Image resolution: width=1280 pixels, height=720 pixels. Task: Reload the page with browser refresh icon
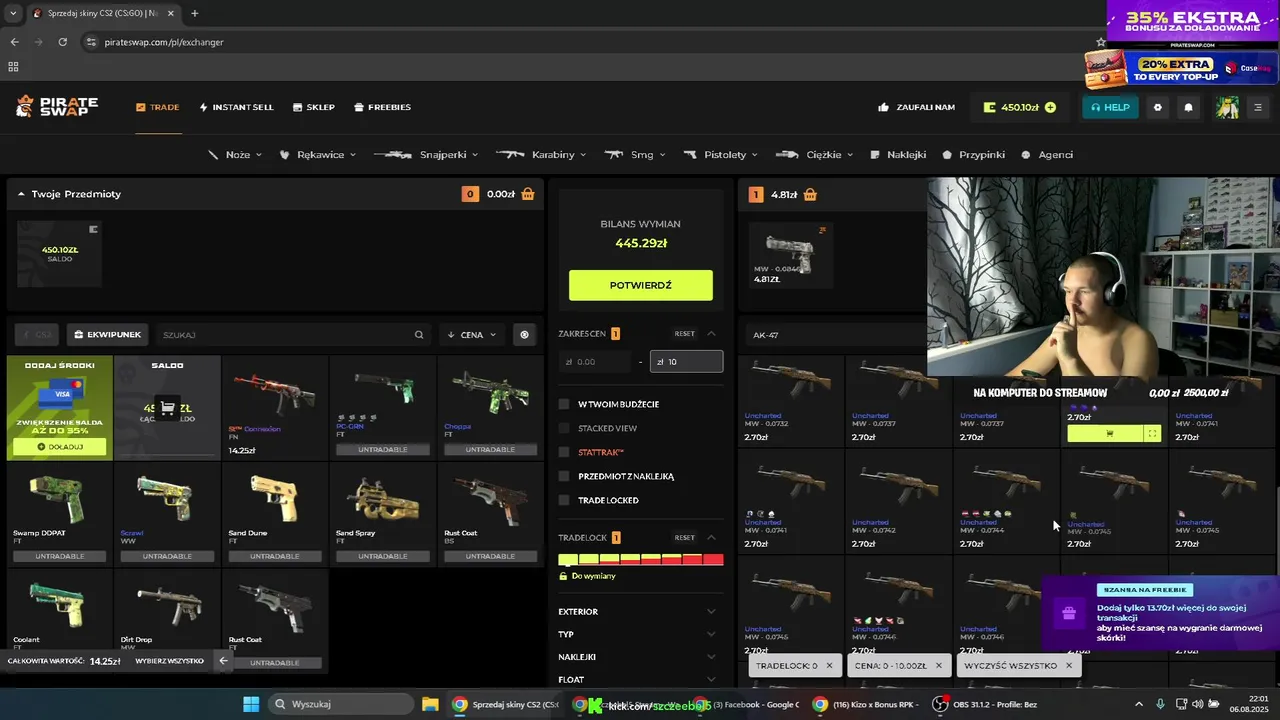(x=63, y=42)
